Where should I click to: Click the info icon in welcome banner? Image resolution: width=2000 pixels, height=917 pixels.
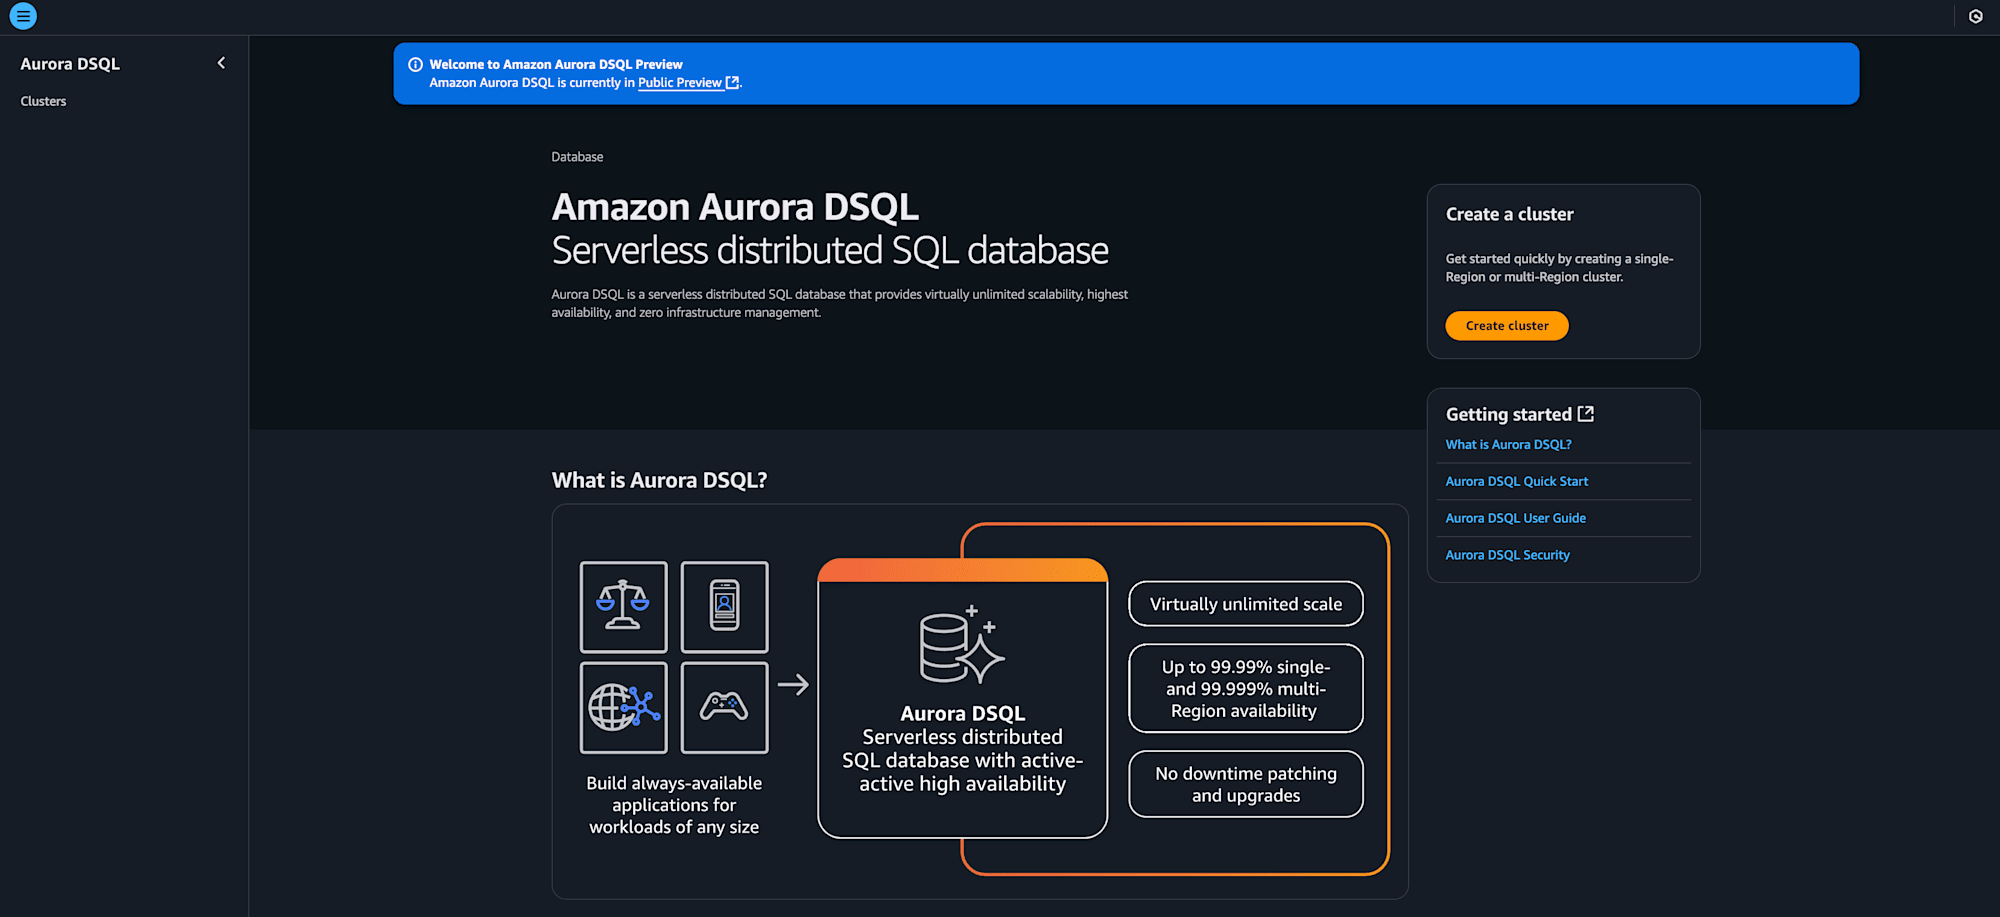coord(415,64)
